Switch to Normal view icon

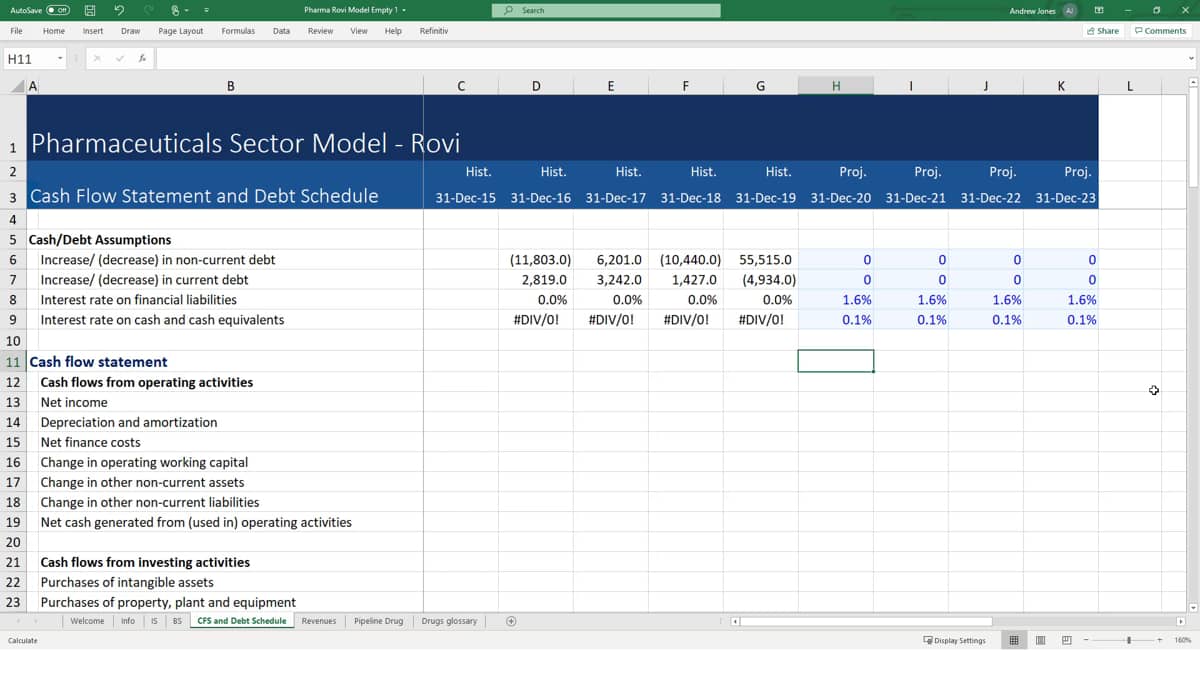pyautogui.click(x=1015, y=640)
